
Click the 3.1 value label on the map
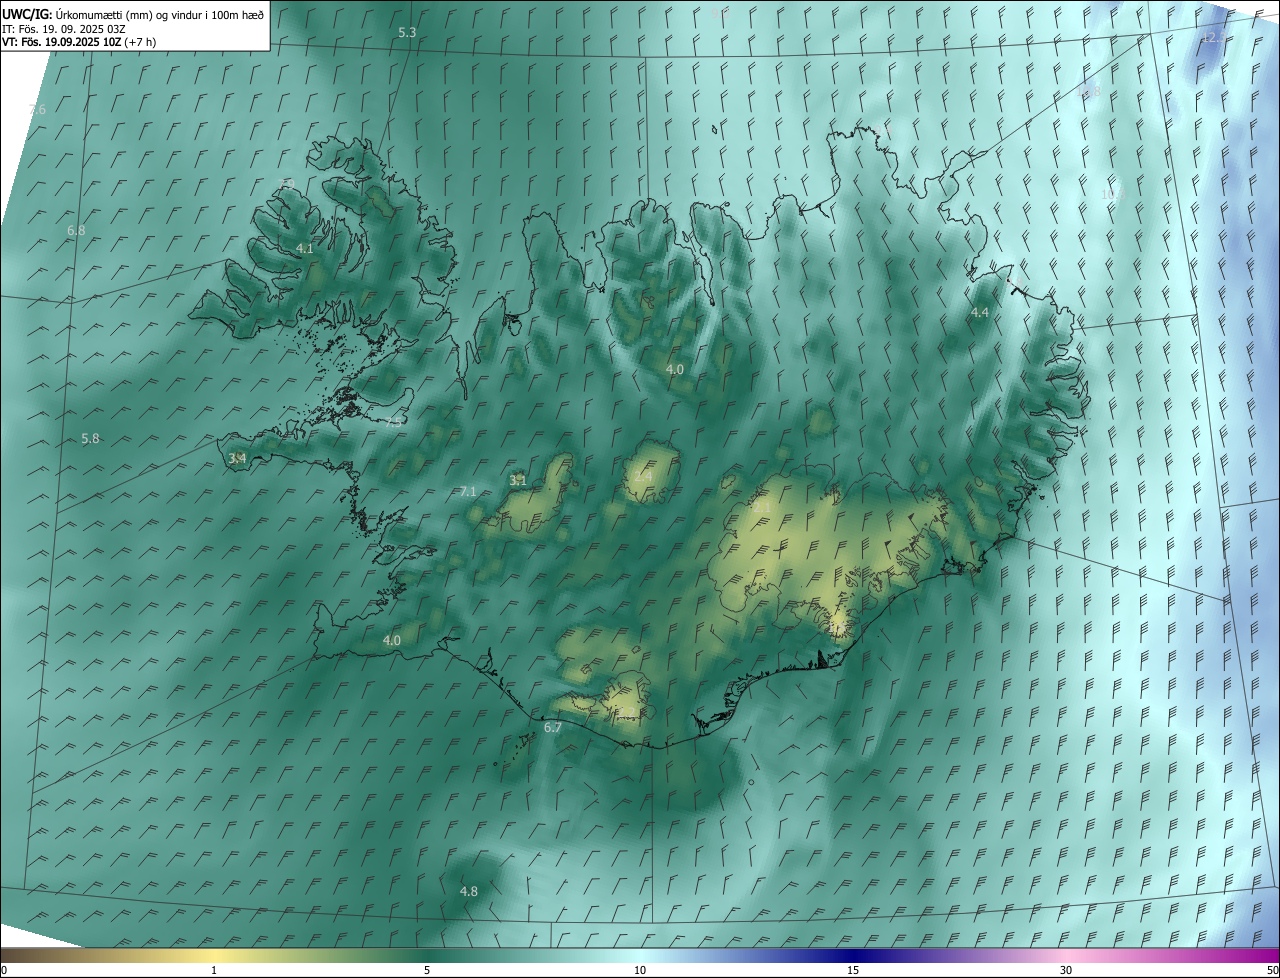517,481
